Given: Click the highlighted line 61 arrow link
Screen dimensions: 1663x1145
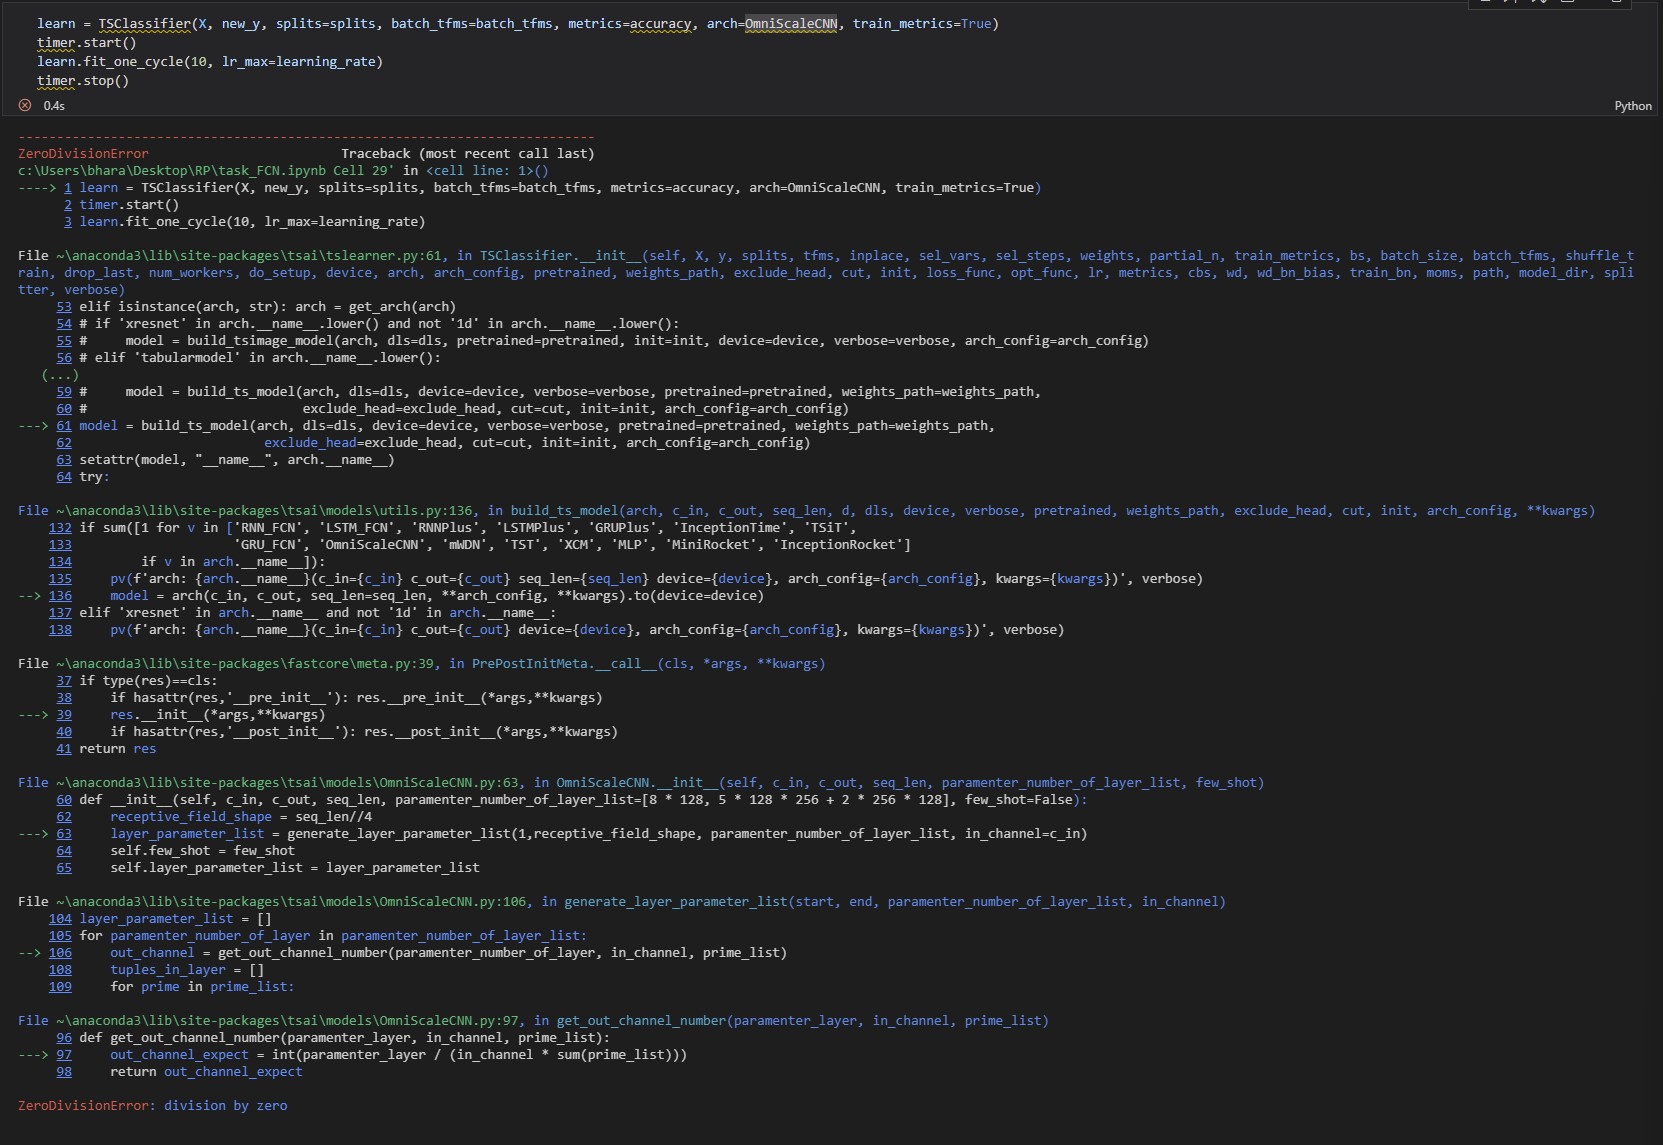Looking at the screenshot, I should tap(63, 426).
